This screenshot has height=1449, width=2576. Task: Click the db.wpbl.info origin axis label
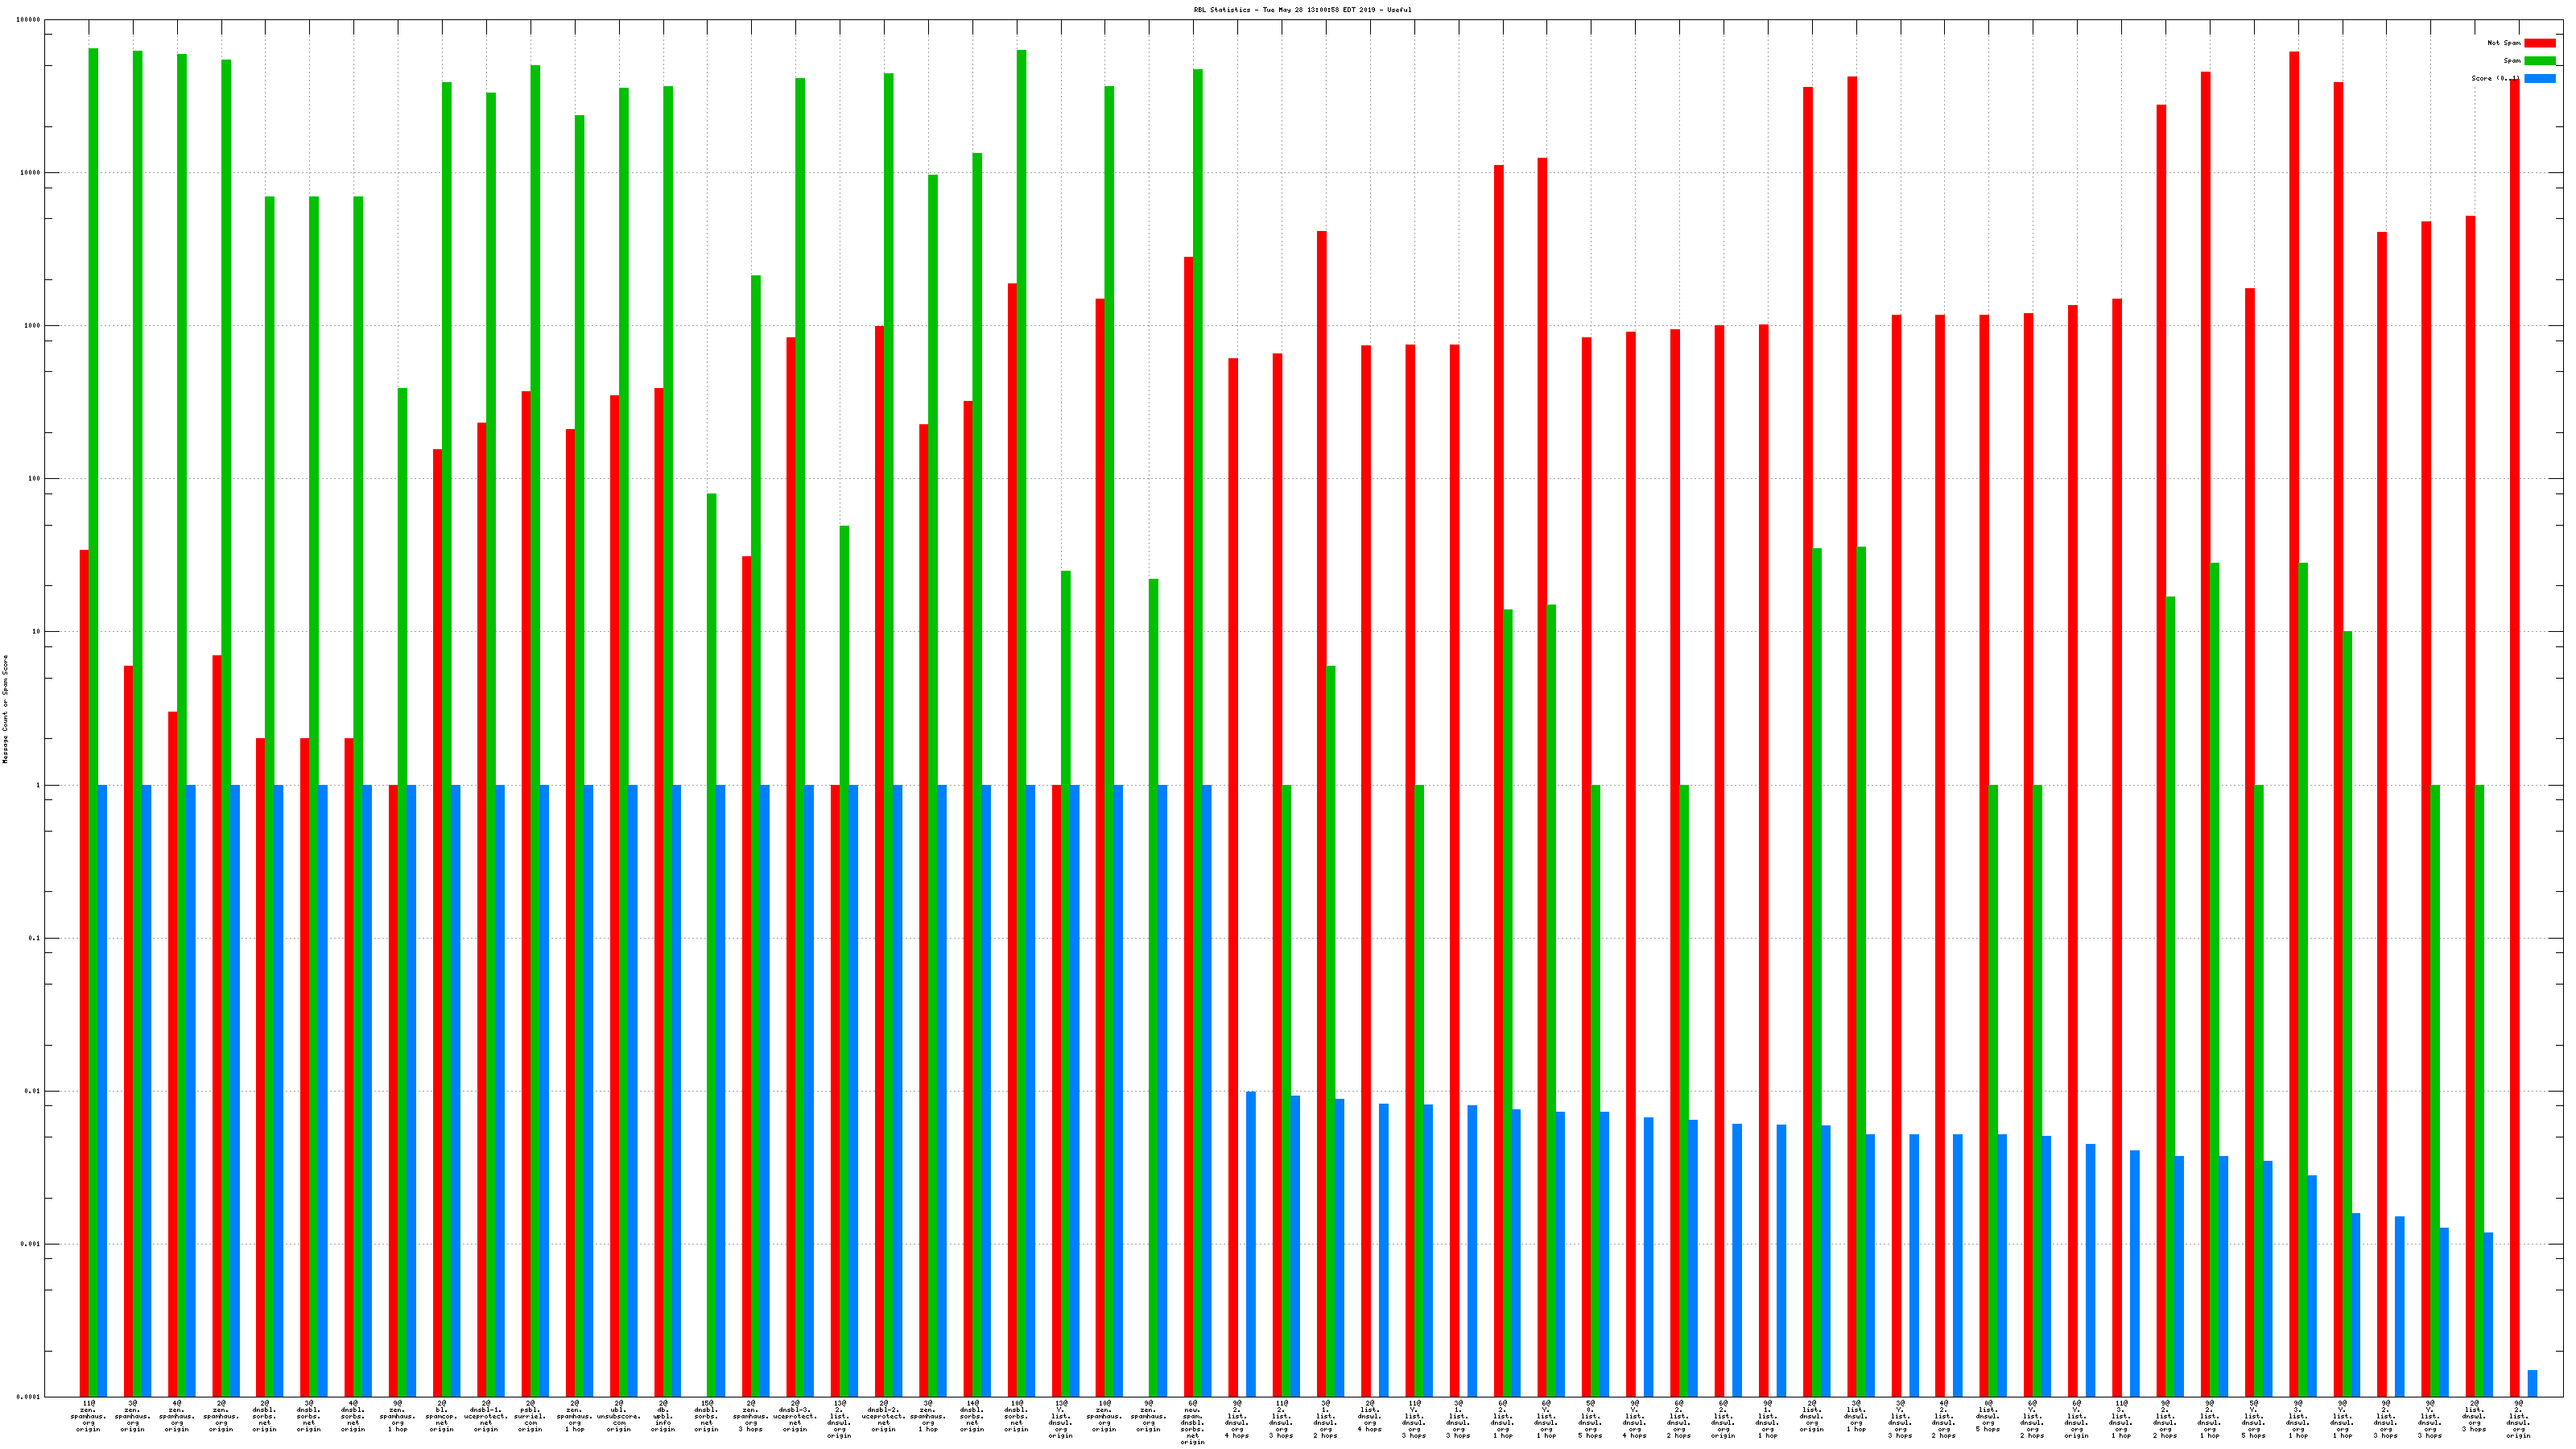(x=663, y=1416)
